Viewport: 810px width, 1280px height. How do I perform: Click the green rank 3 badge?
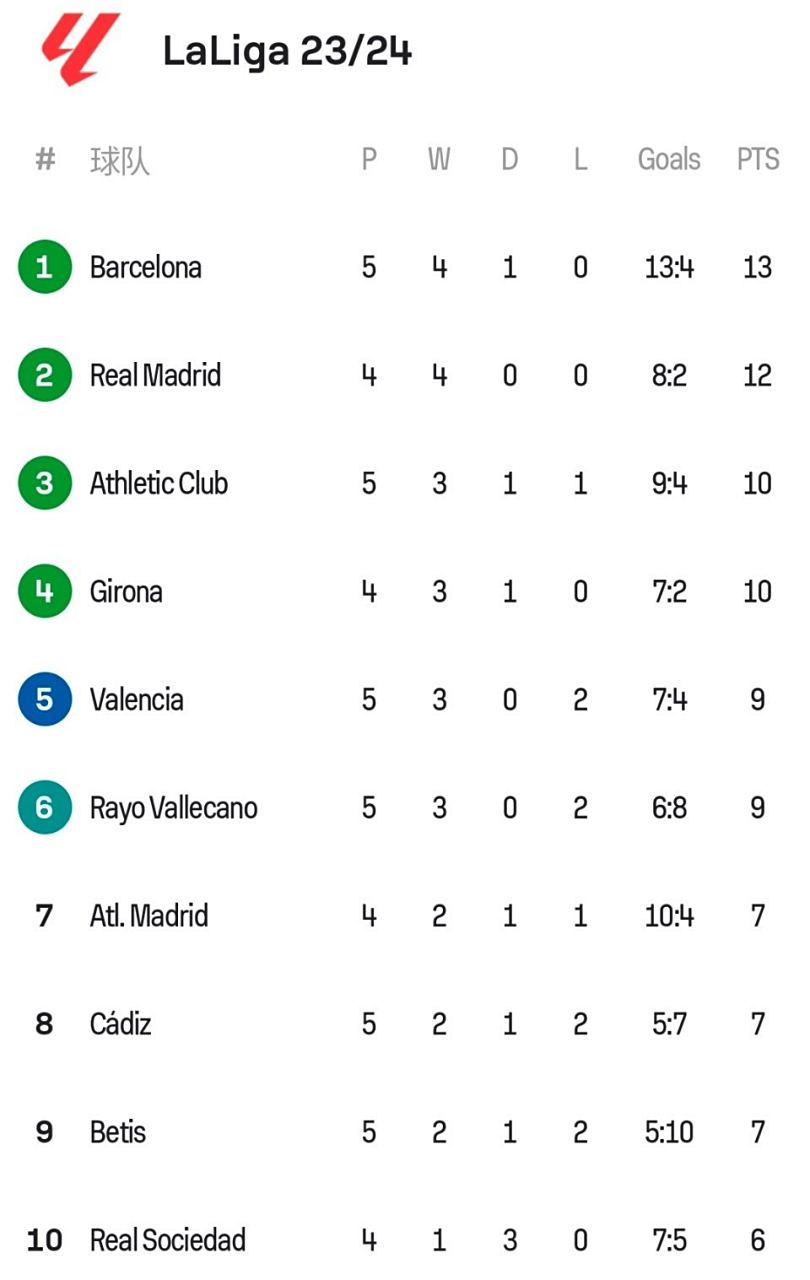pos(45,483)
